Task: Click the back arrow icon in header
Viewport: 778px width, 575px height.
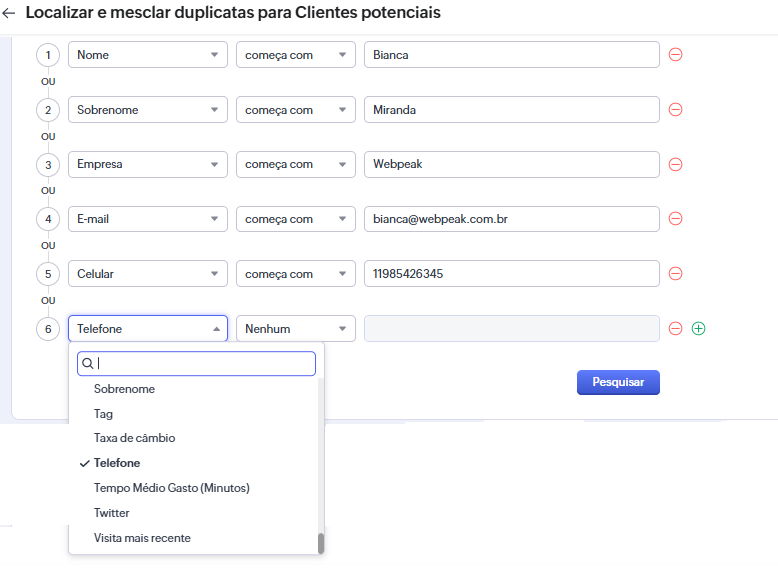Action: click(x=10, y=14)
